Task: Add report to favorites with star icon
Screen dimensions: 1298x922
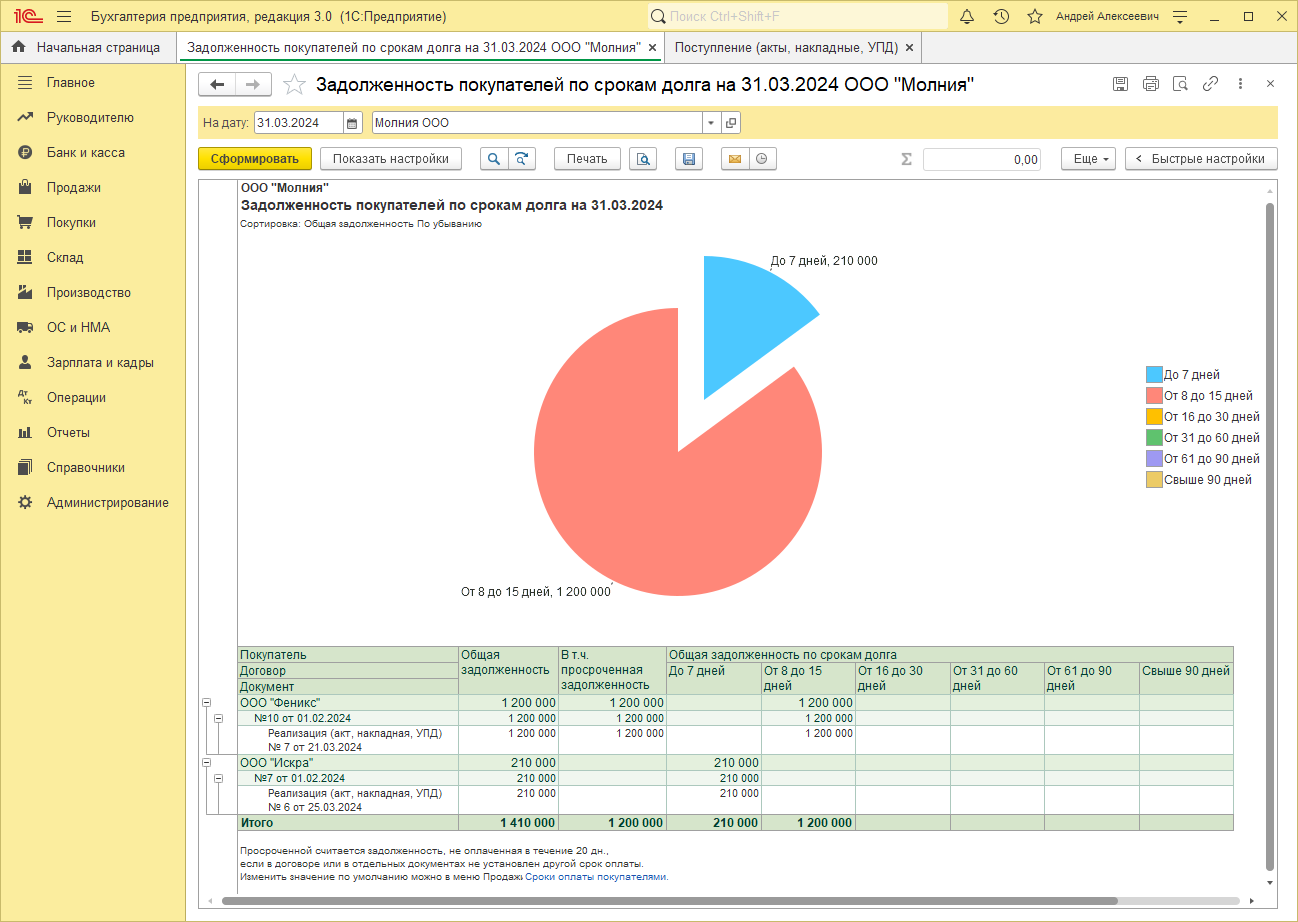Action: 294,85
